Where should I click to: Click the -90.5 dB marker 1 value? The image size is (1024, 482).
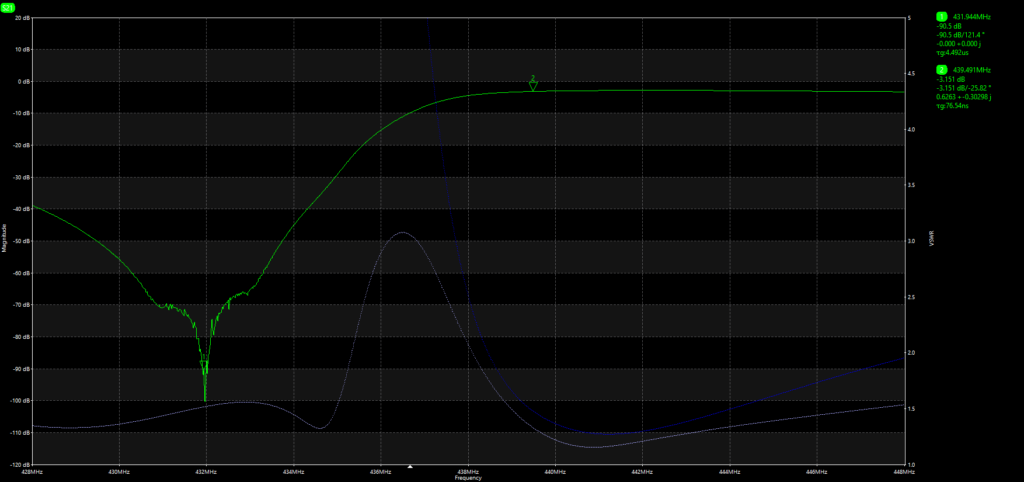click(949, 26)
